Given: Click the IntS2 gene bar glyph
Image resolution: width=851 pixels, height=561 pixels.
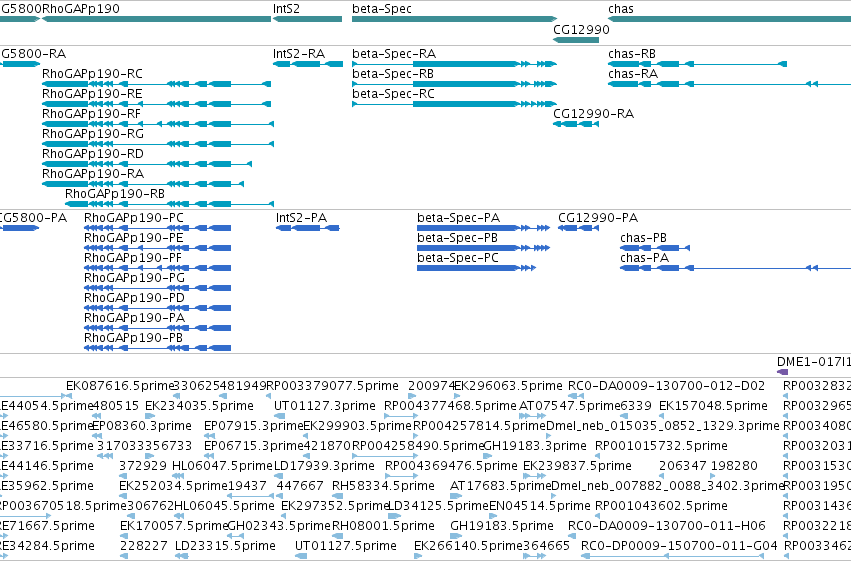Looking at the screenshot, I should (307, 19).
